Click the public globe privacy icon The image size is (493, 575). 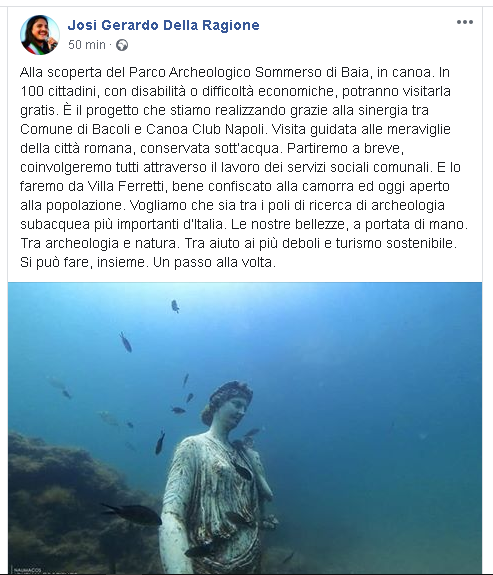[122, 45]
